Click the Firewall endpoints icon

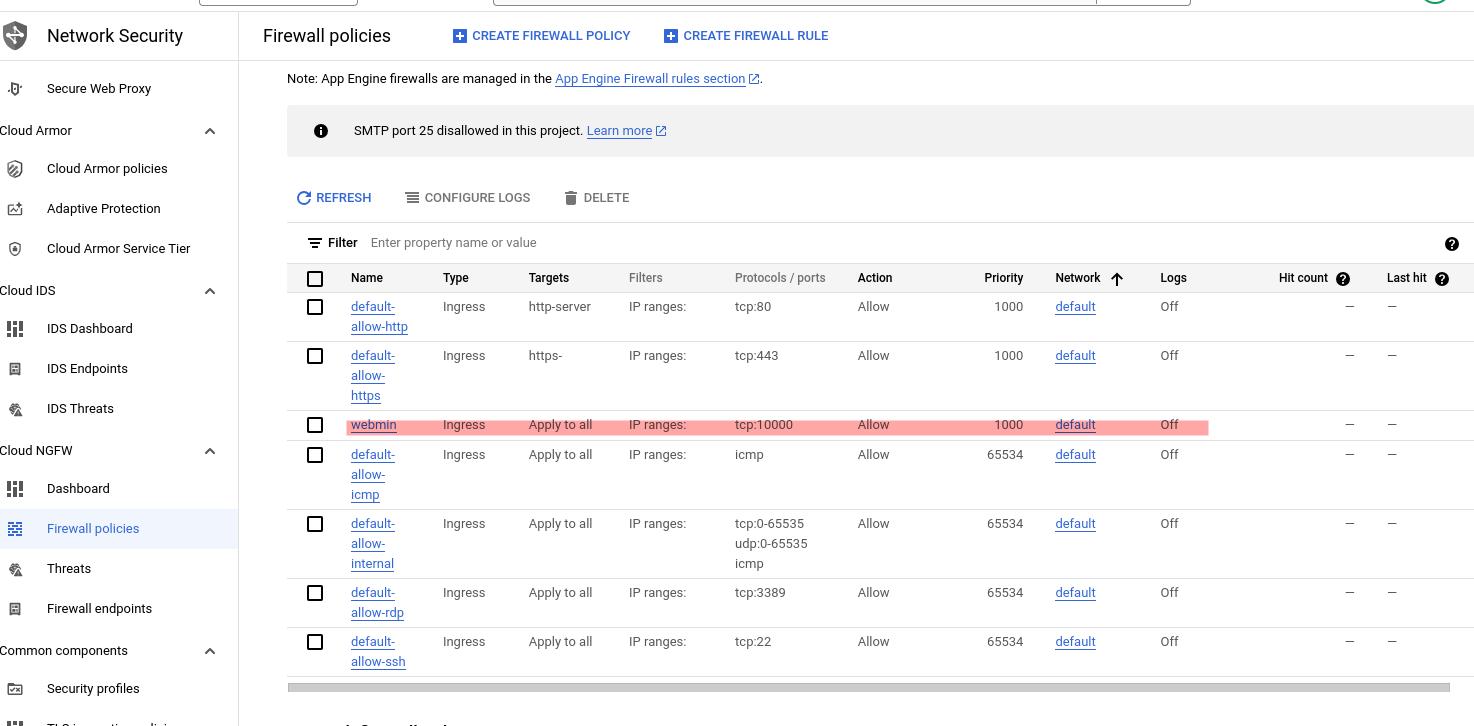[x=15, y=609]
